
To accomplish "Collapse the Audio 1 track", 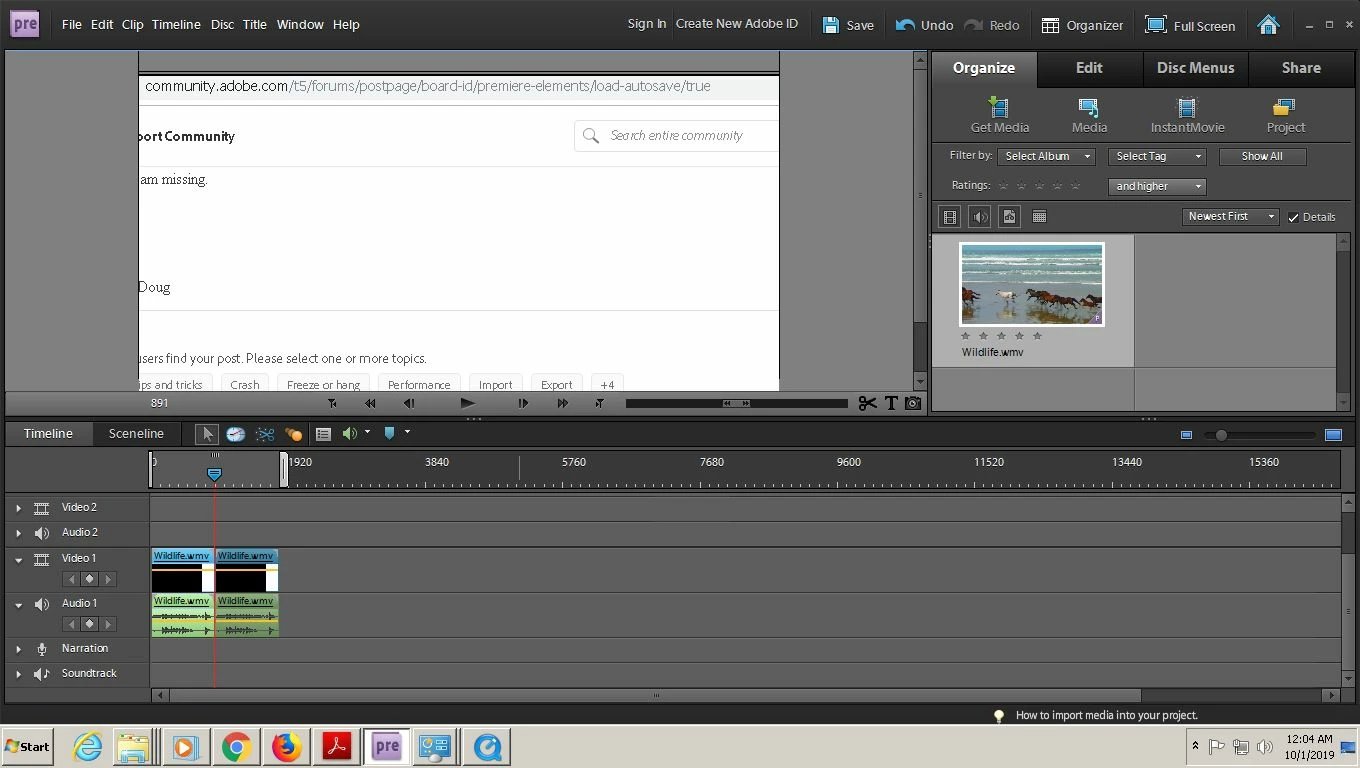I will 18,604.
